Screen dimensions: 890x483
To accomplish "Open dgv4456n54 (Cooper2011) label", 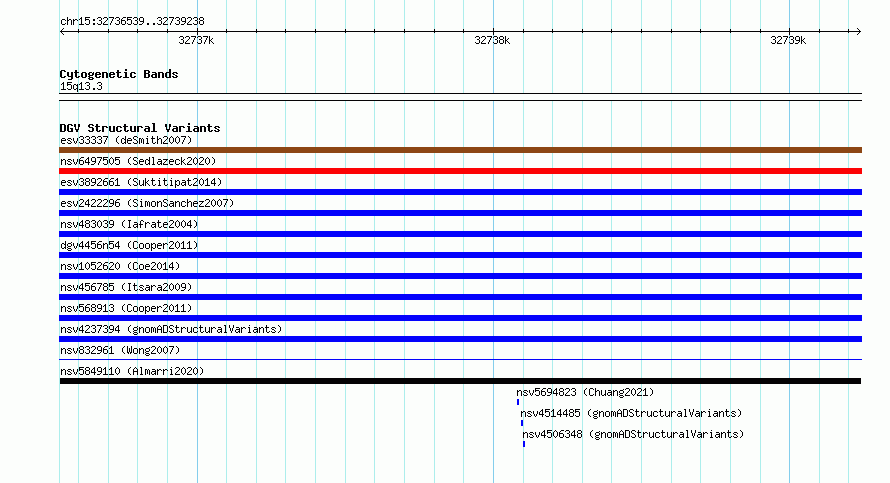I will (x=129, y=245).
